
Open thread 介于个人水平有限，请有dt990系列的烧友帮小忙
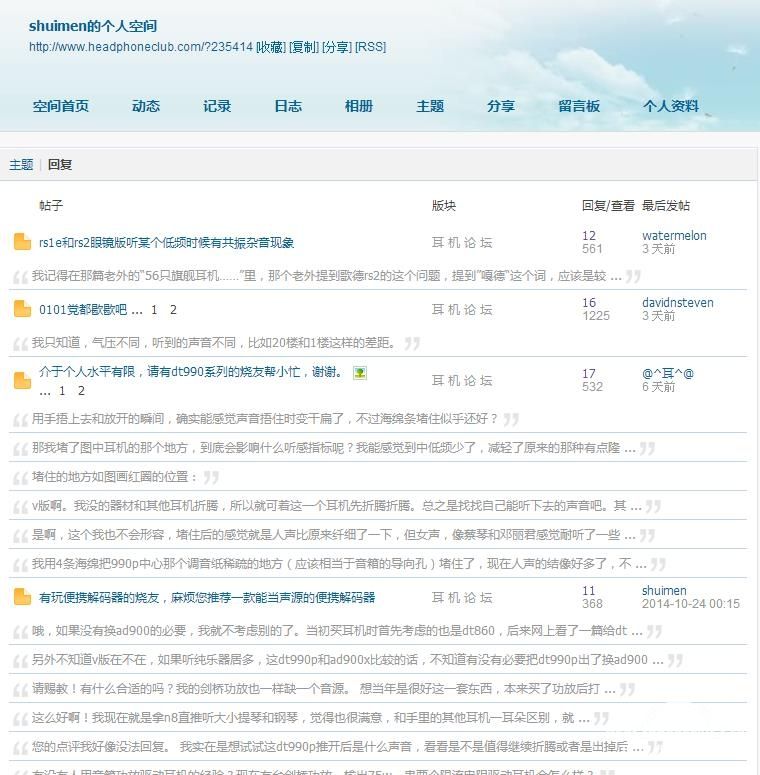tap(190, 372)
